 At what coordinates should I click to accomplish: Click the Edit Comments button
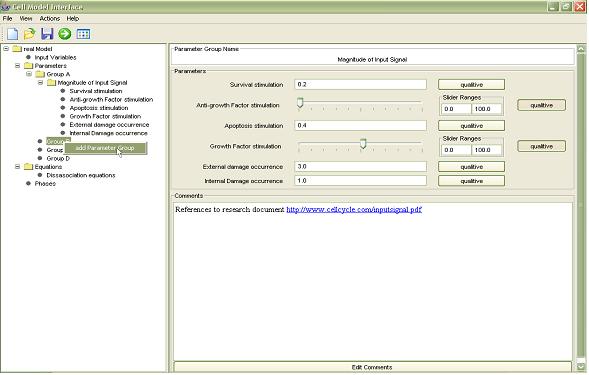[372, 367]
